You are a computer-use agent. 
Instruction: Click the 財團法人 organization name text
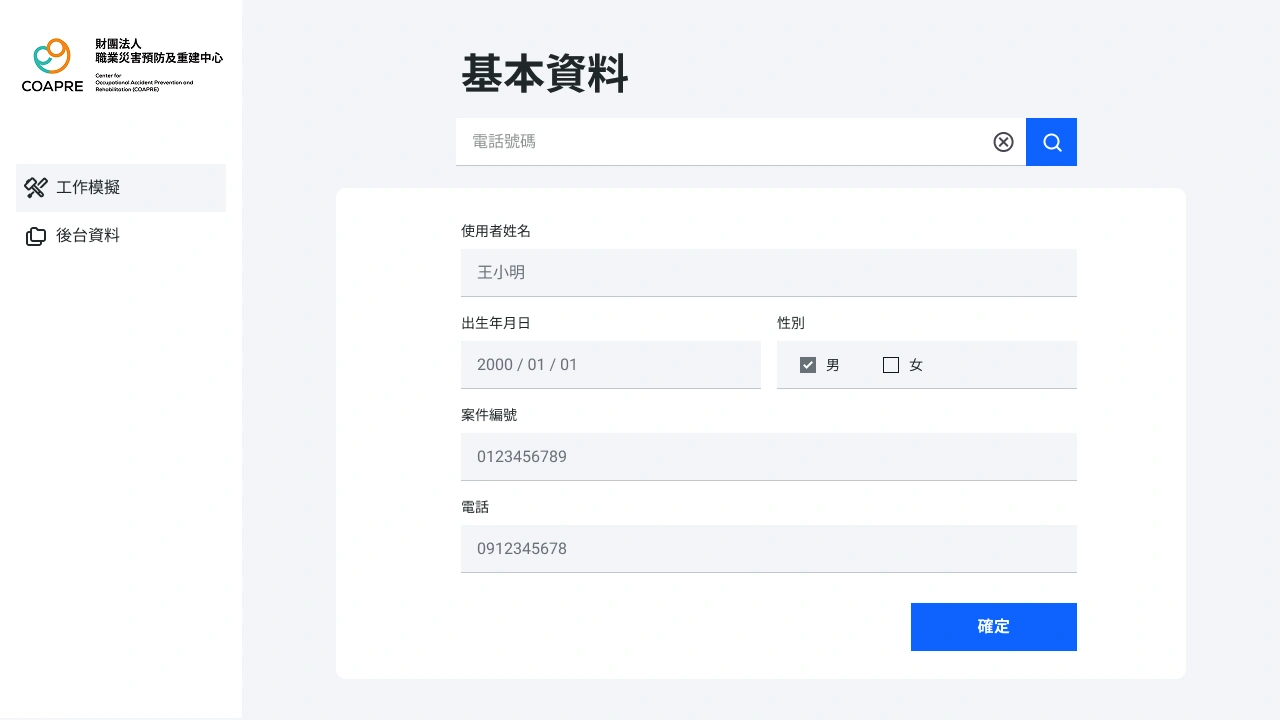(x=118, y=44)
